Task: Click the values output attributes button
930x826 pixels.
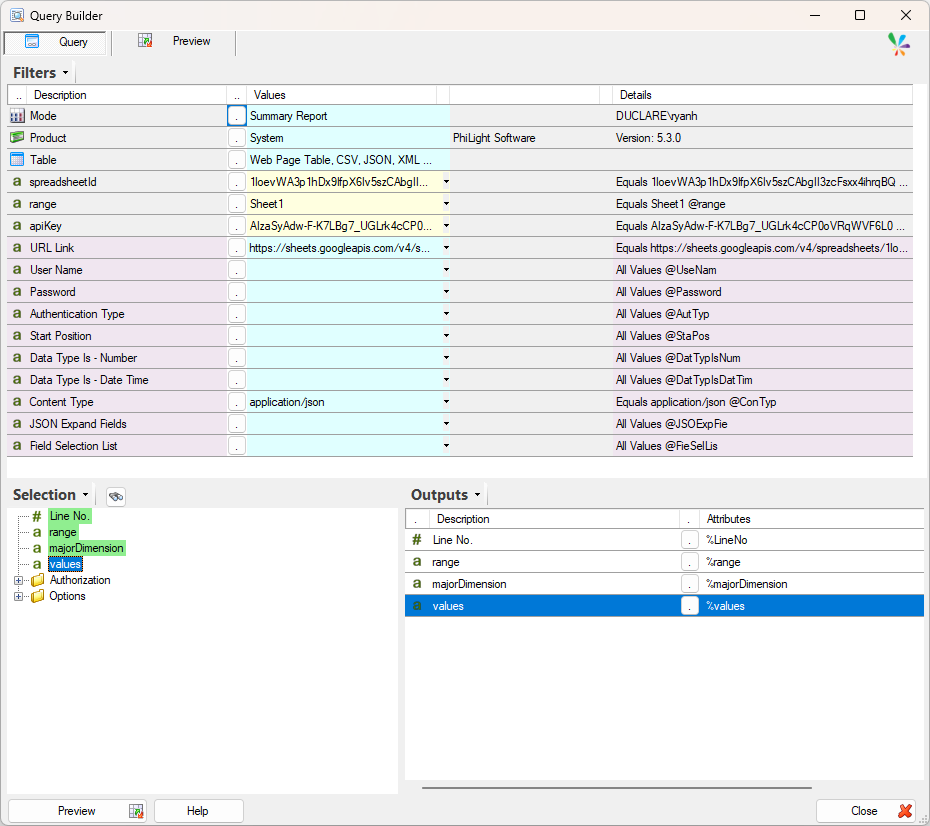Action: pos(690,605)
